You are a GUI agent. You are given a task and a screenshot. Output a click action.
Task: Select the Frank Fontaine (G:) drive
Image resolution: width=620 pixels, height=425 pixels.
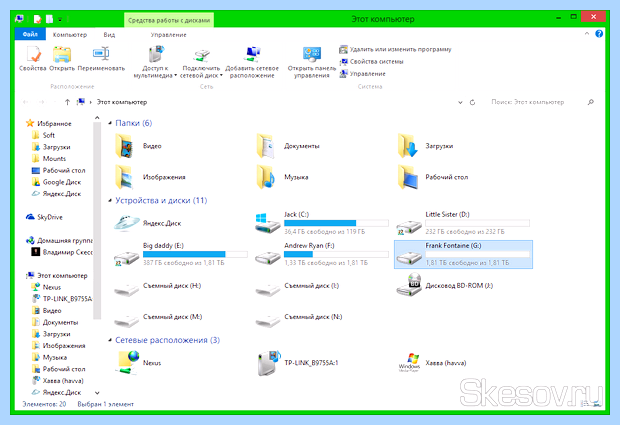[x=463, y=254]
